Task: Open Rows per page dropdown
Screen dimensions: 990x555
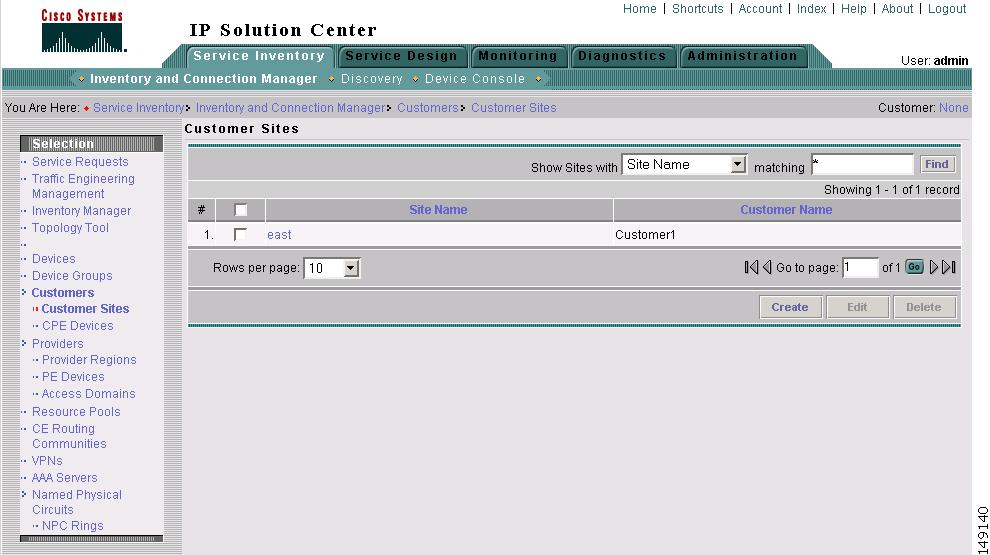Action: click(331, 268)
